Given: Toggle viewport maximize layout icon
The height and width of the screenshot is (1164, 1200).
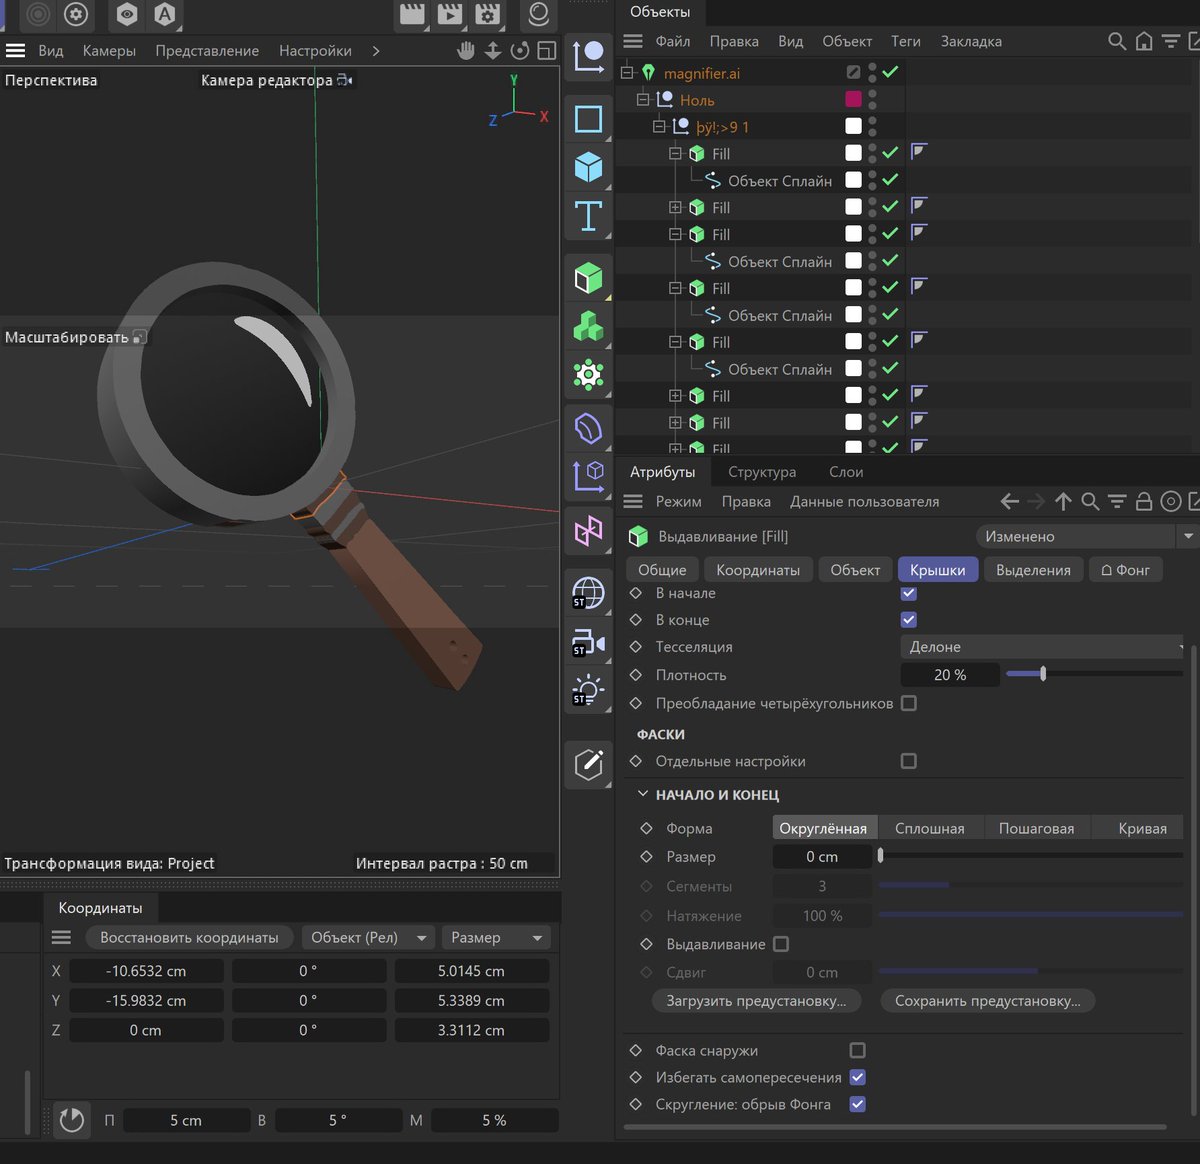Looking at the screenshot, I should [546, 50].
